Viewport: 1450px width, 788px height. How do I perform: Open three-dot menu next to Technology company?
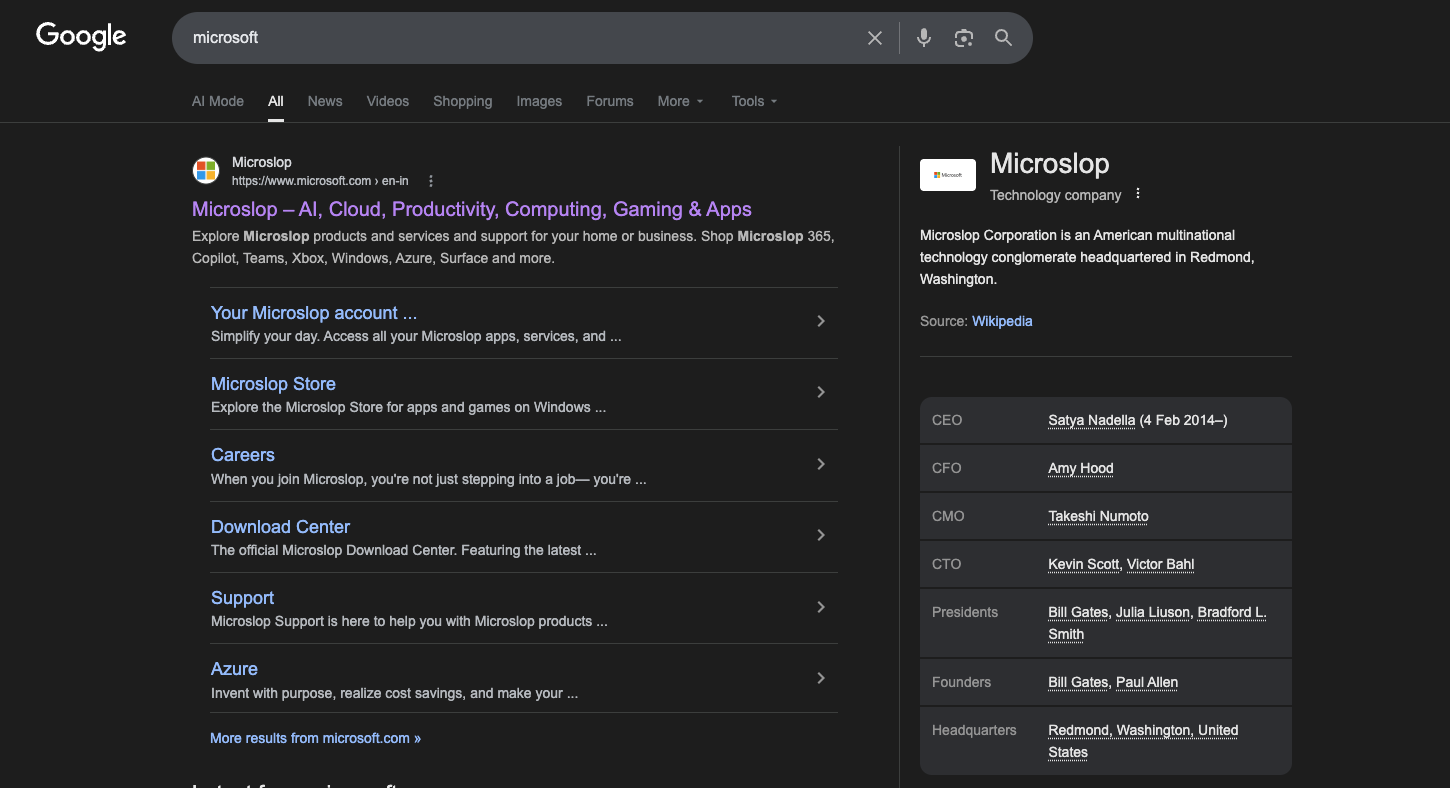[1138, 194]
